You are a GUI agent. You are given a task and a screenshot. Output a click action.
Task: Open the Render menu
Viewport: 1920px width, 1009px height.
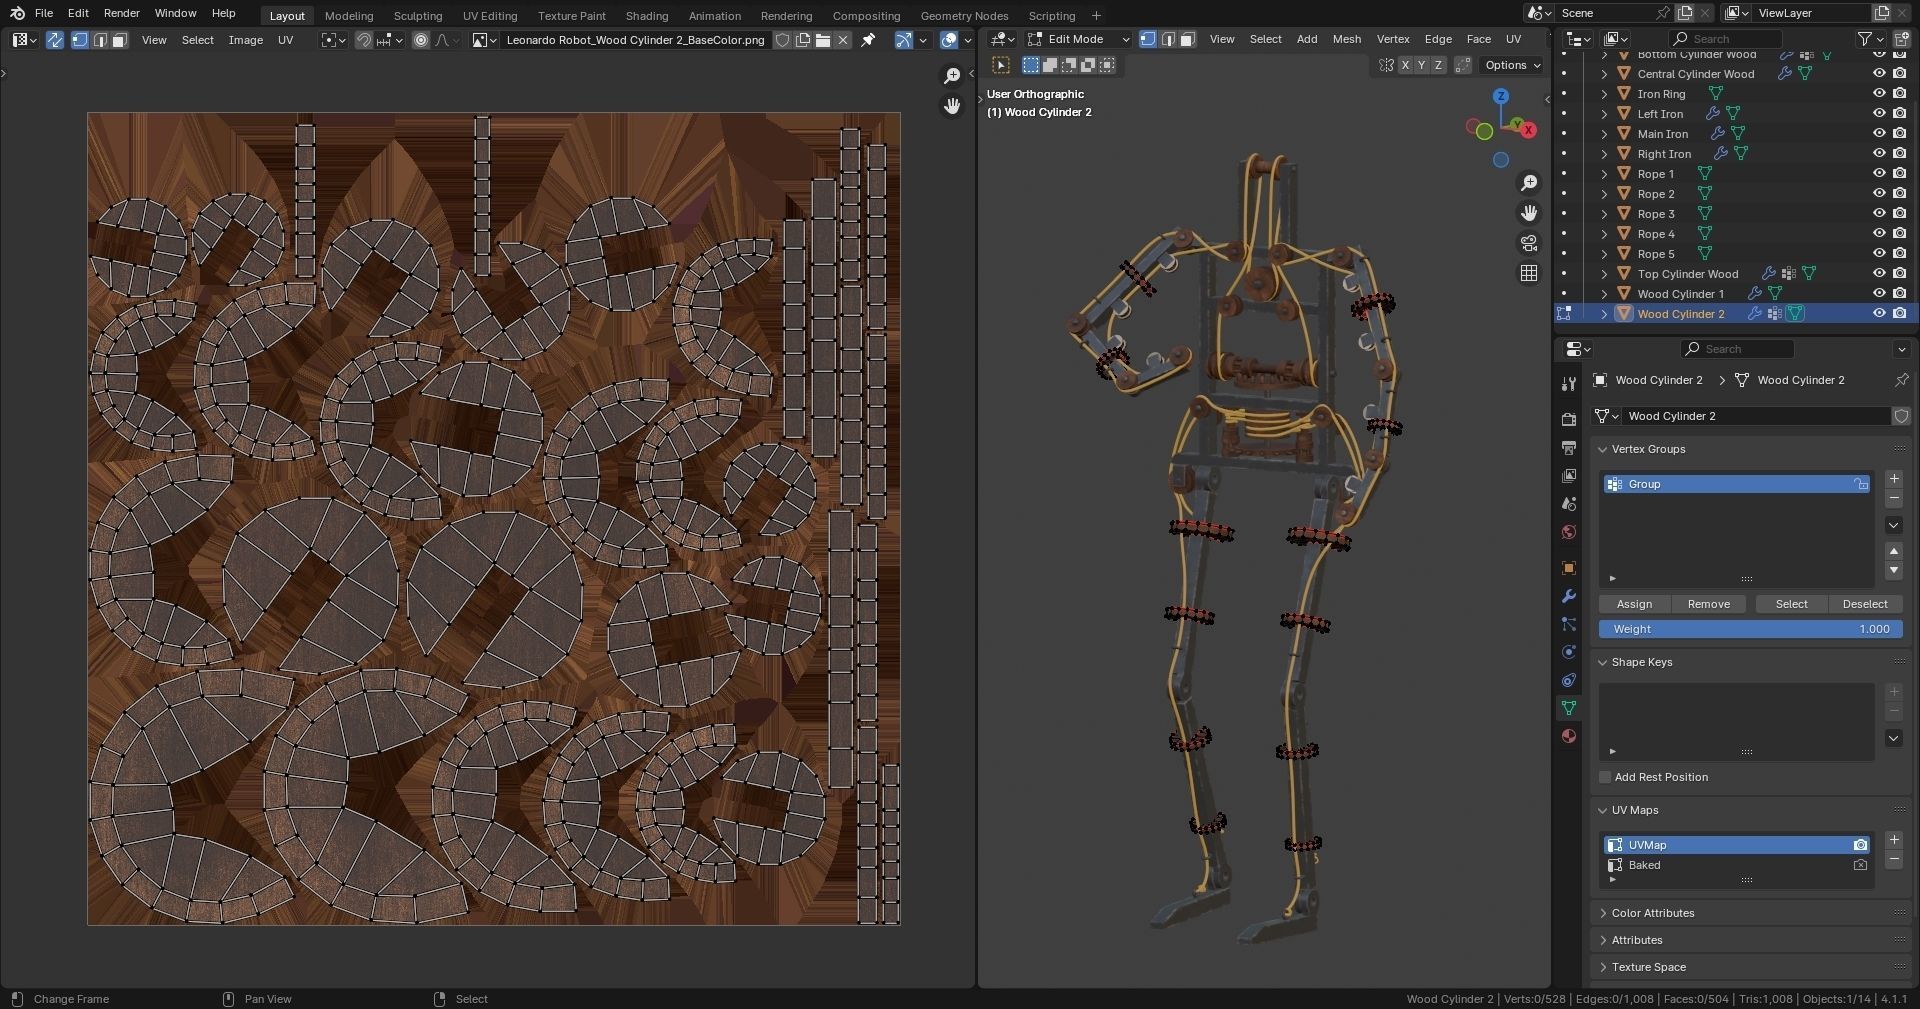(x=122, y=13)
